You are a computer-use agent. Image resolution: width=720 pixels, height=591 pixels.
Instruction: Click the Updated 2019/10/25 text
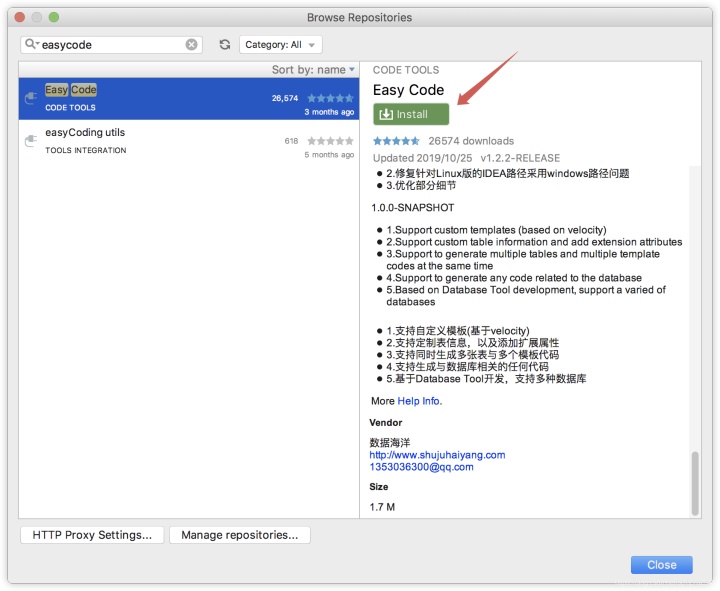click(422, 158)
